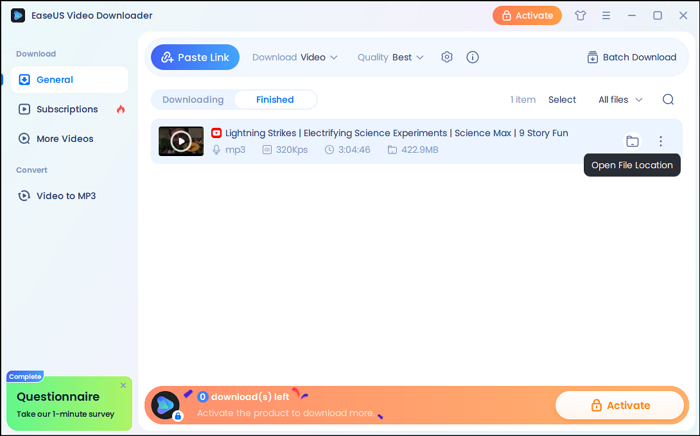Image resolution: width=700 pixels, height=436 pixels.
Task: Open Subscriptions in the sidebar
Action: [x=69, y=109]
